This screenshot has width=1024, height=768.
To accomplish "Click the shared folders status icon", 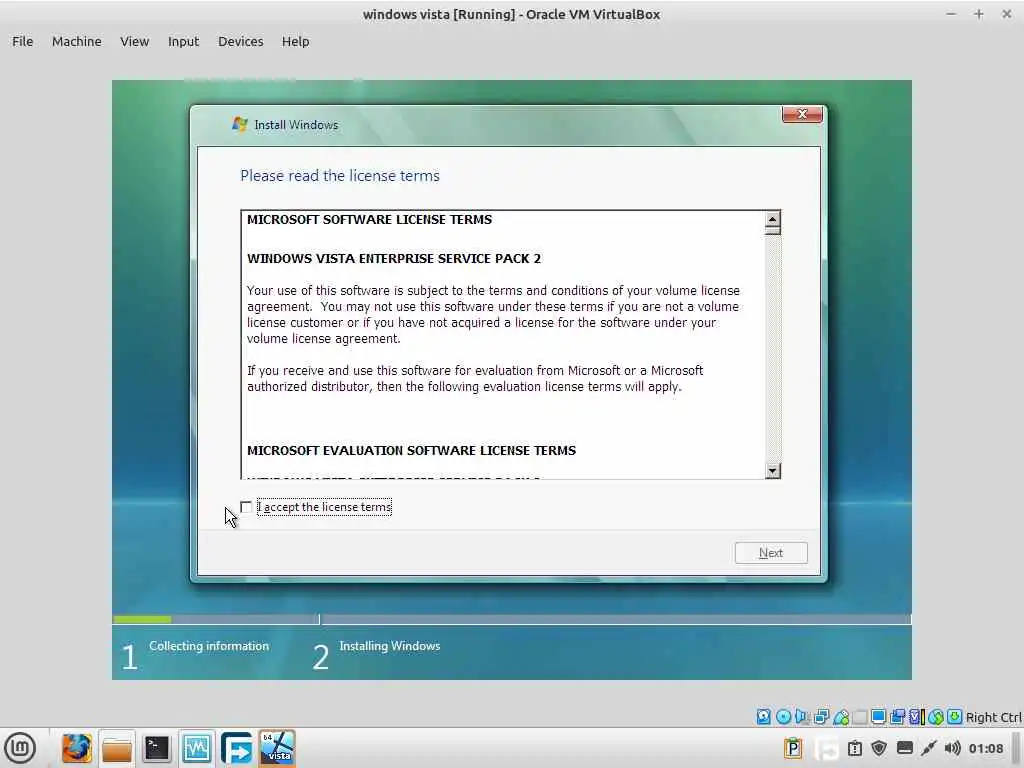I will [x=859, y=717].
